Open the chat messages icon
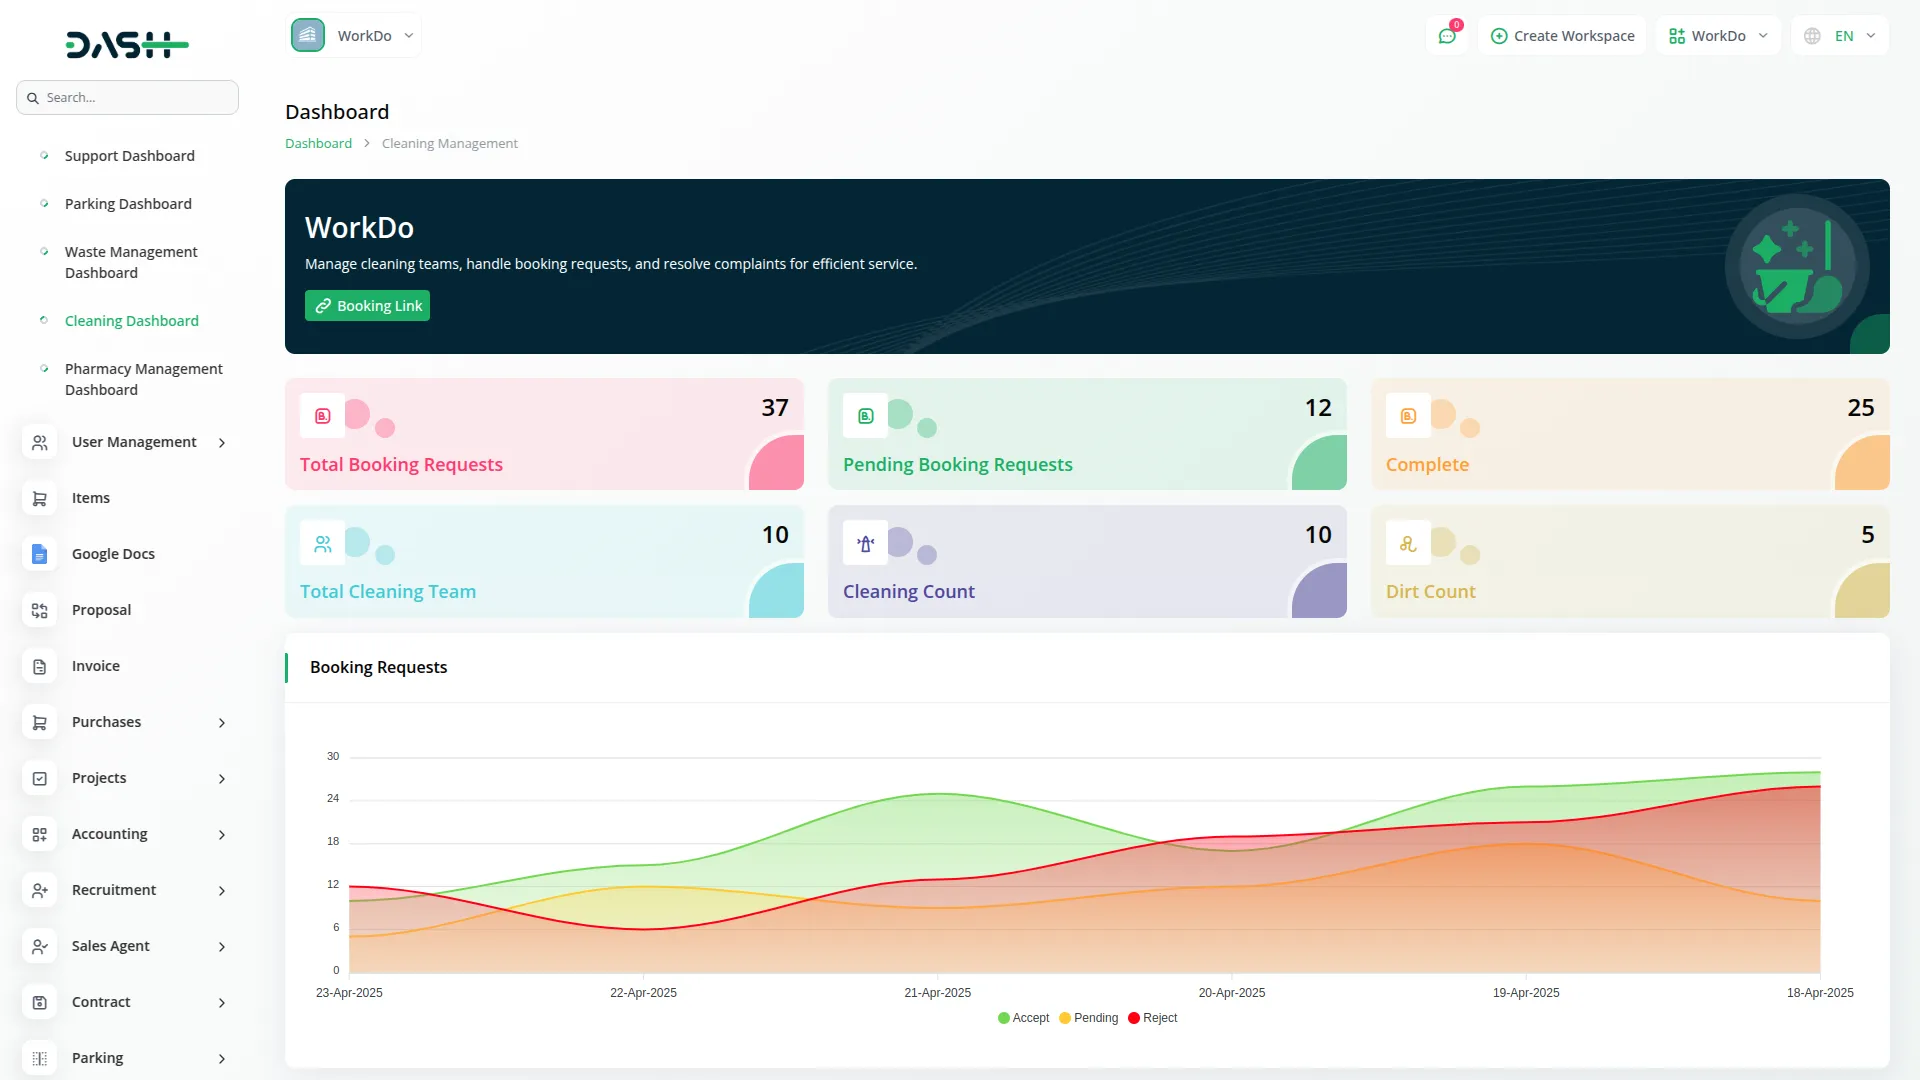This screenshot has width=1920, height=1080. 1447,36
